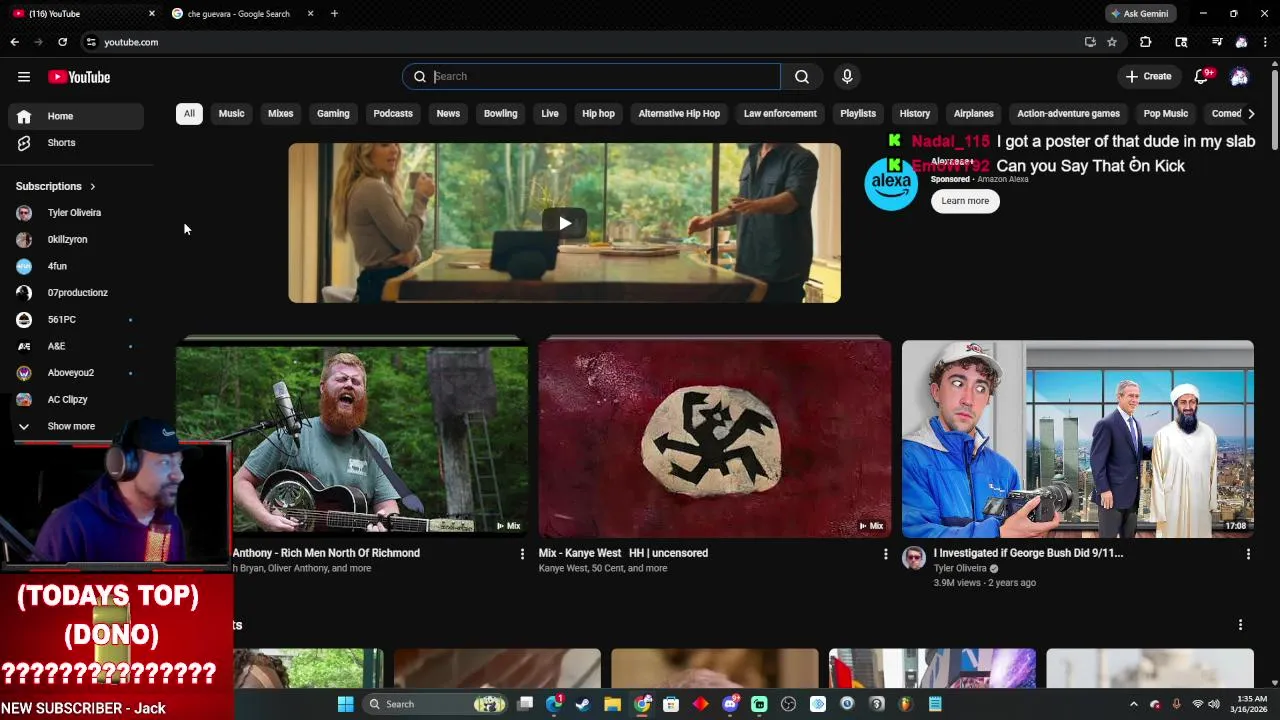Open the 07productionz subscription
Screen dimensions: 1280x720
coord(76,292)
